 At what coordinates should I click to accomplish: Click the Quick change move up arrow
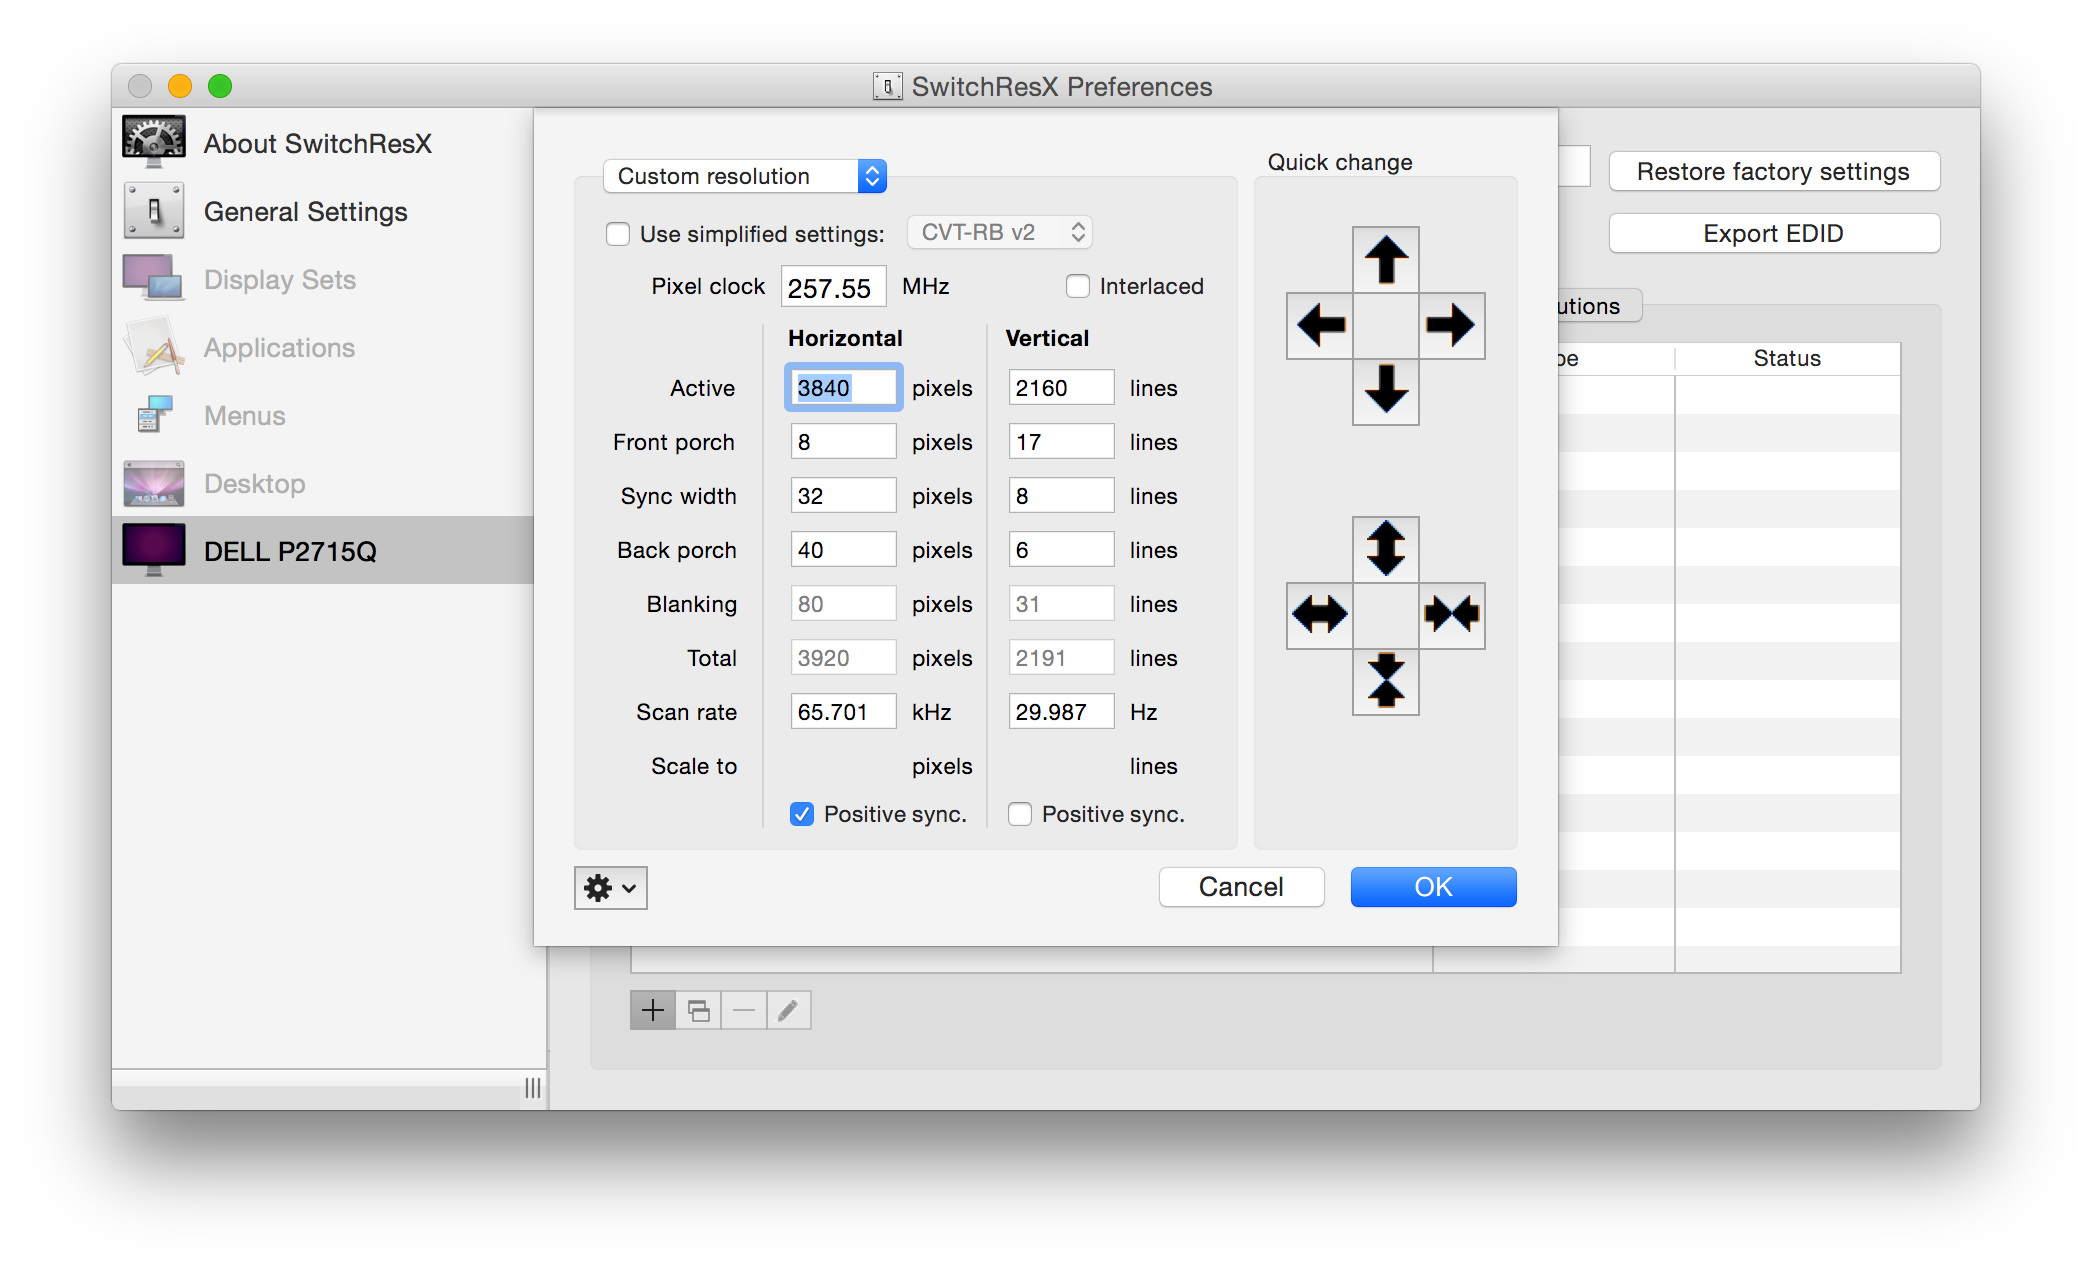[x=1385, y=260]
